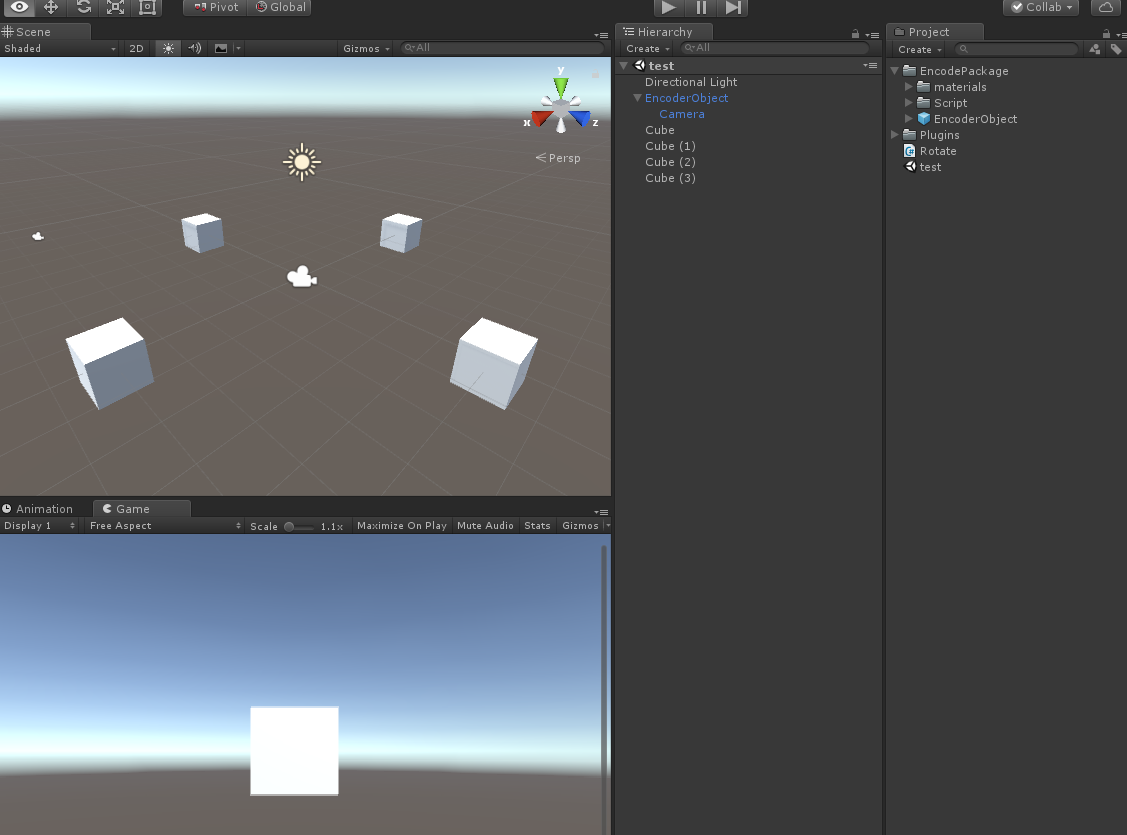This screenshot has width=1127, height=835.
Task: Click the Mute Audio button
Action: (x=485, y=525)
